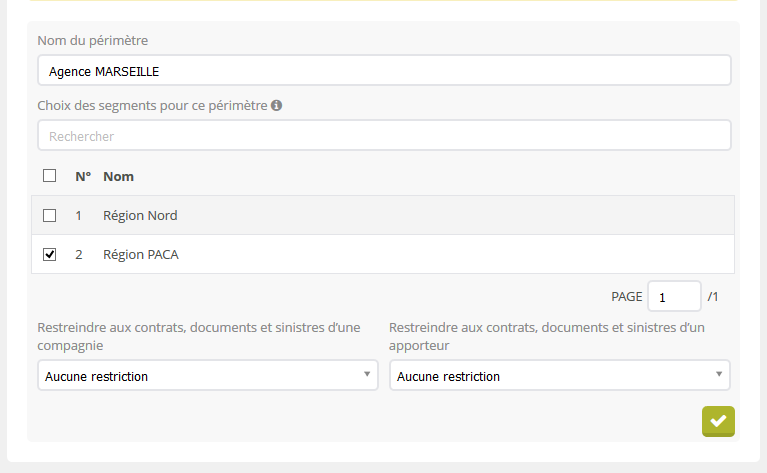Screen dimensions: 767x473
Task: Select the Région PACA row name
Action: click(x=141, y=255)
